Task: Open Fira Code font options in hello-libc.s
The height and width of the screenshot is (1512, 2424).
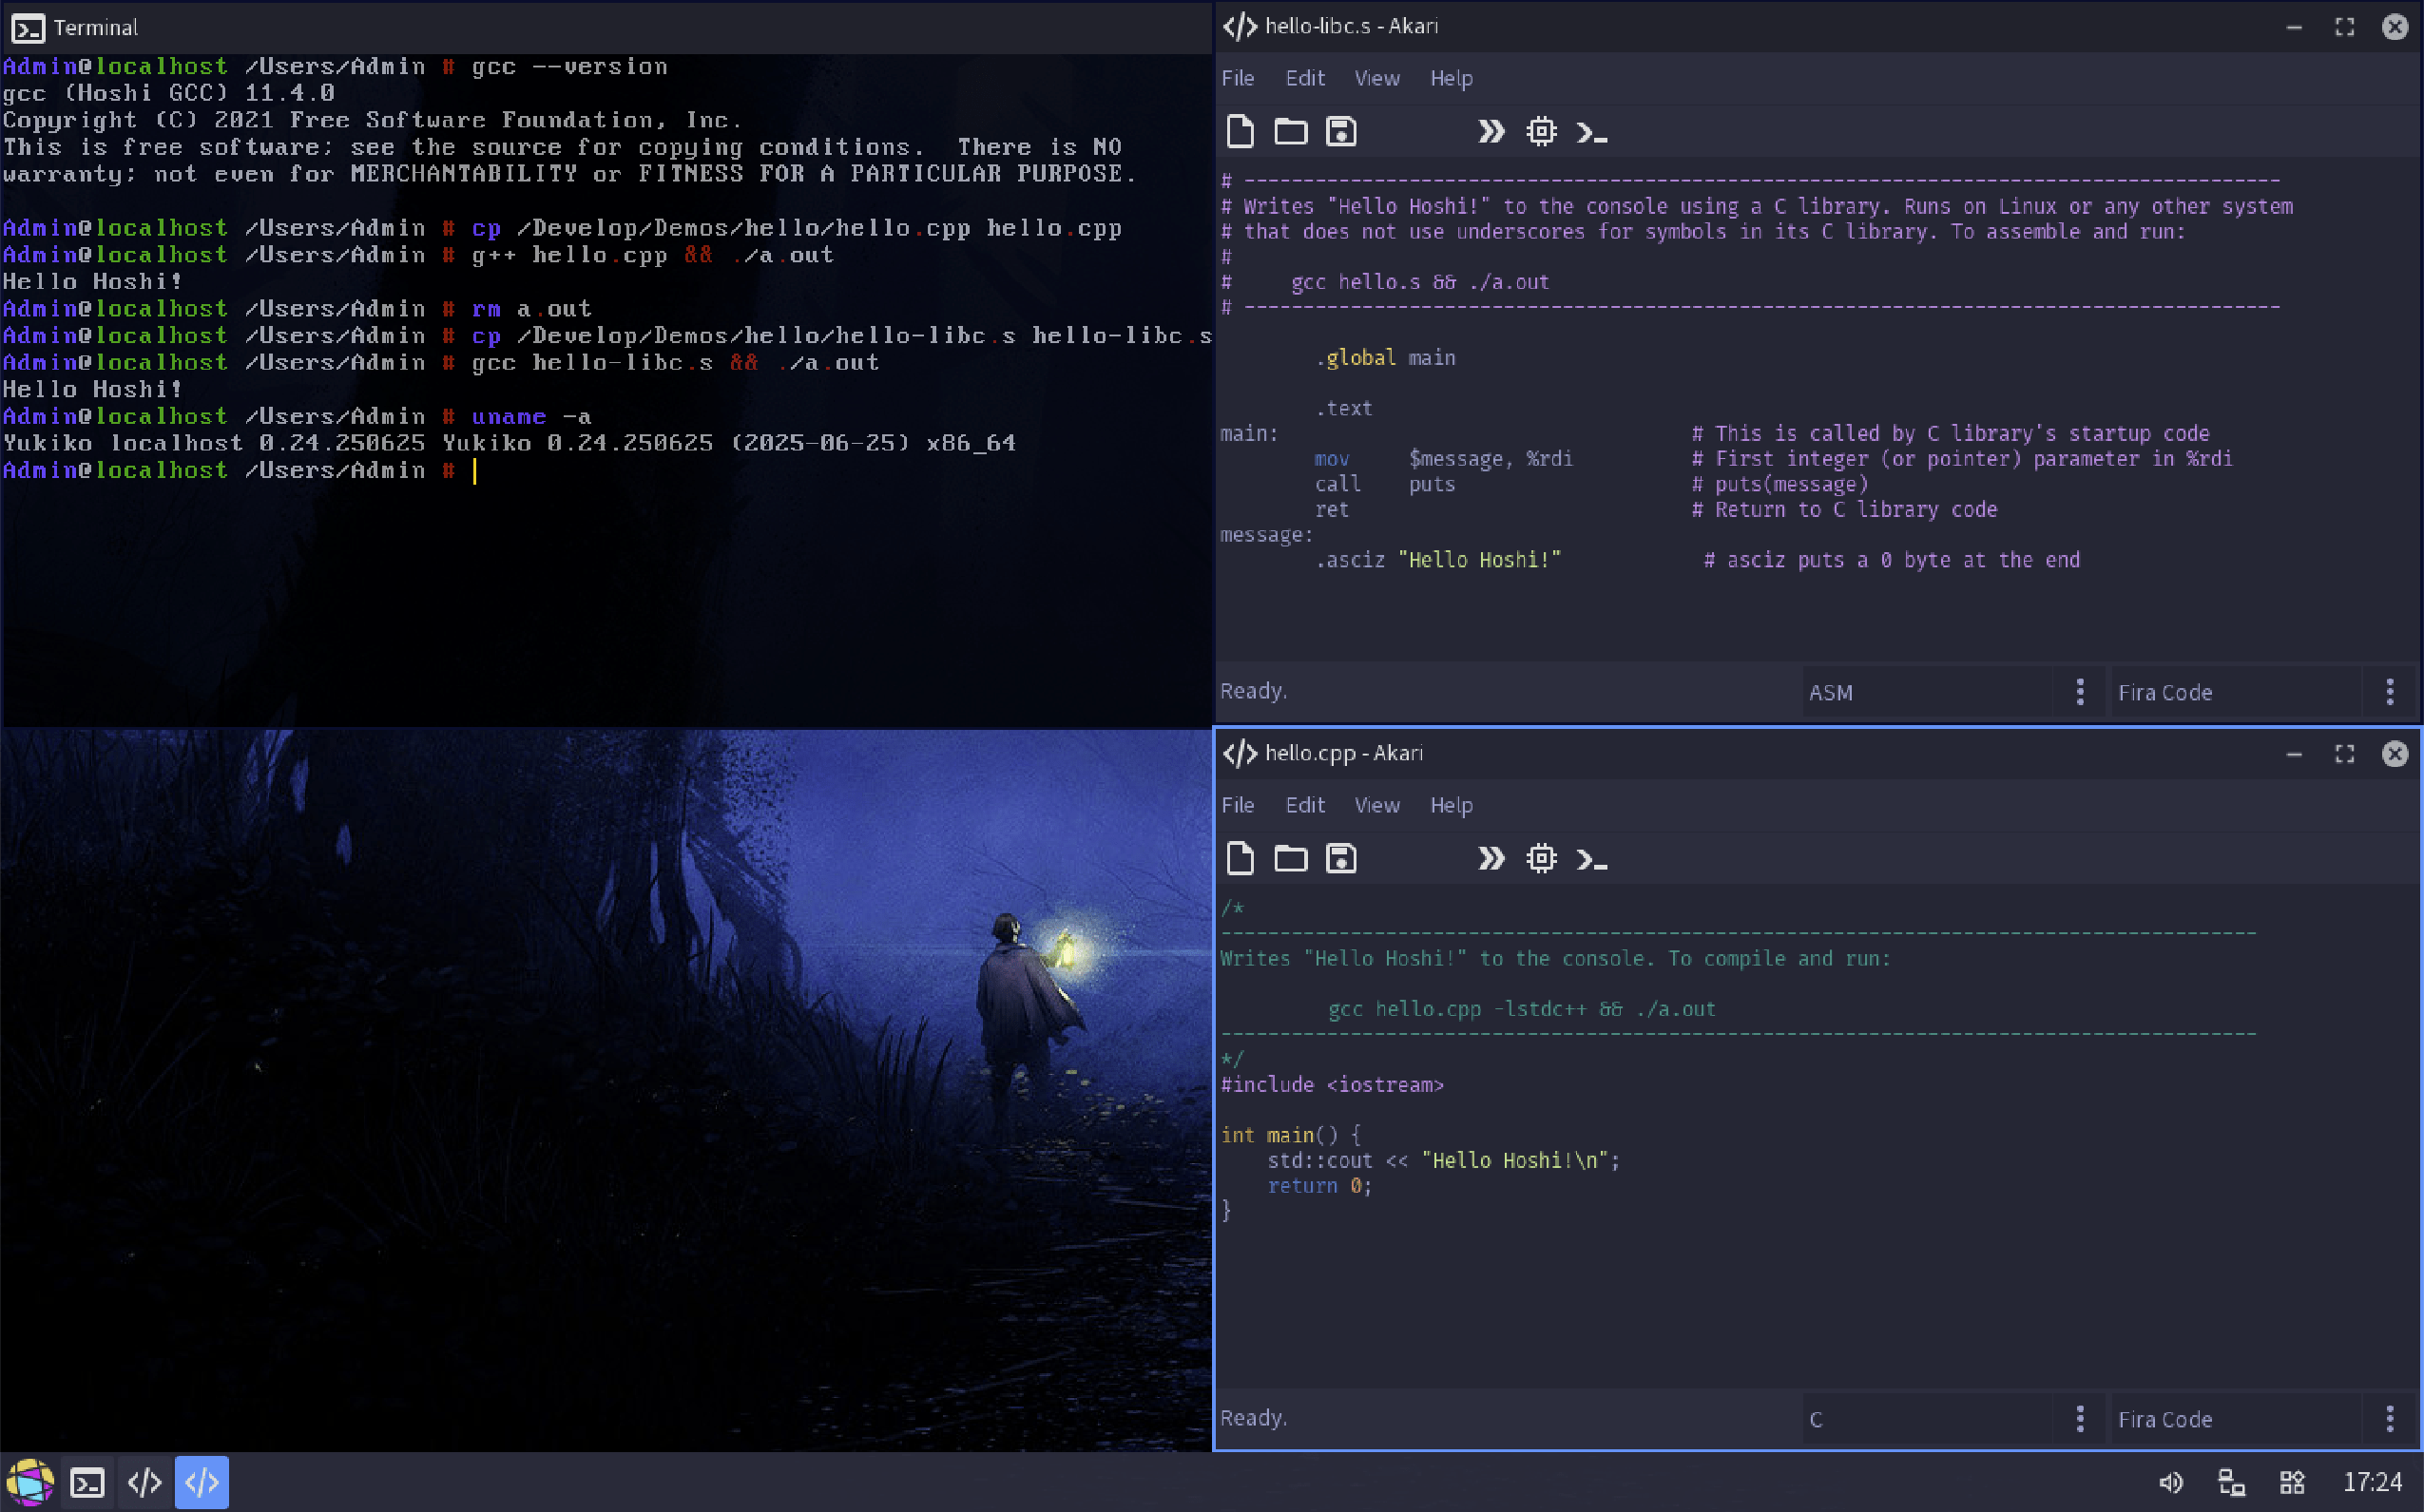Action: pyautogui.click(x=2390, y=692)
